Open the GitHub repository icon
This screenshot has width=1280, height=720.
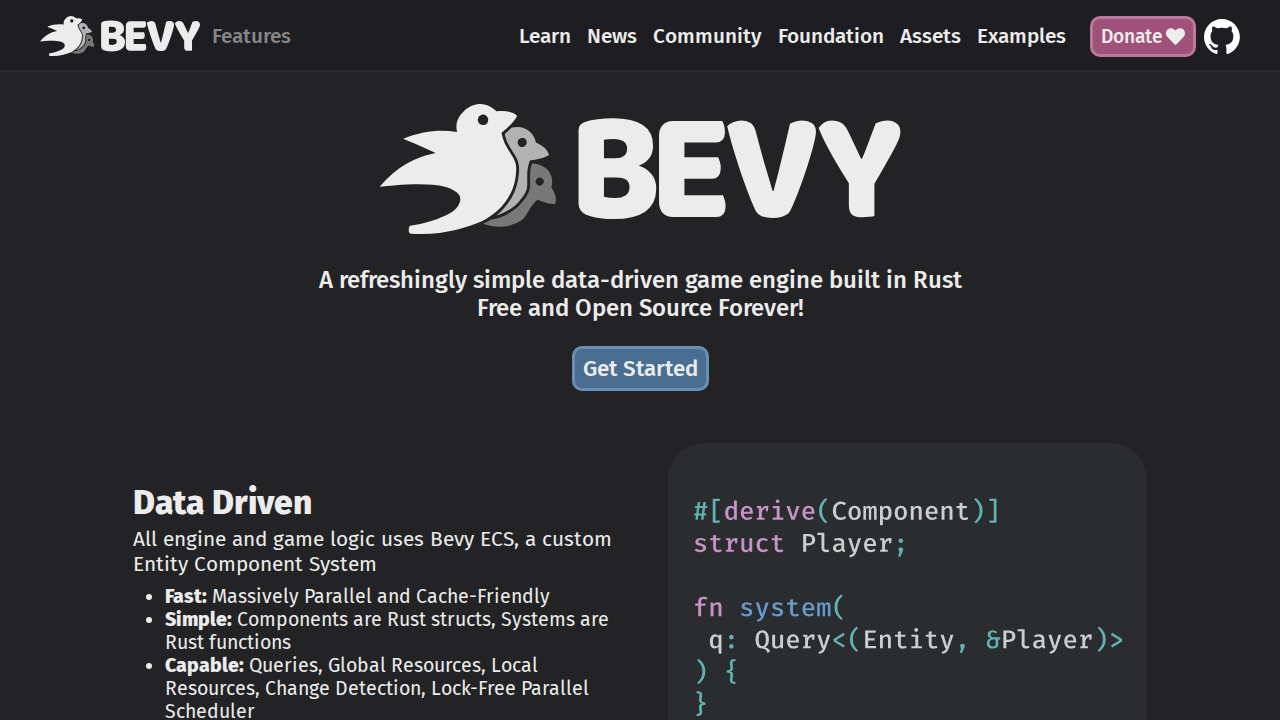[1221, 37]
